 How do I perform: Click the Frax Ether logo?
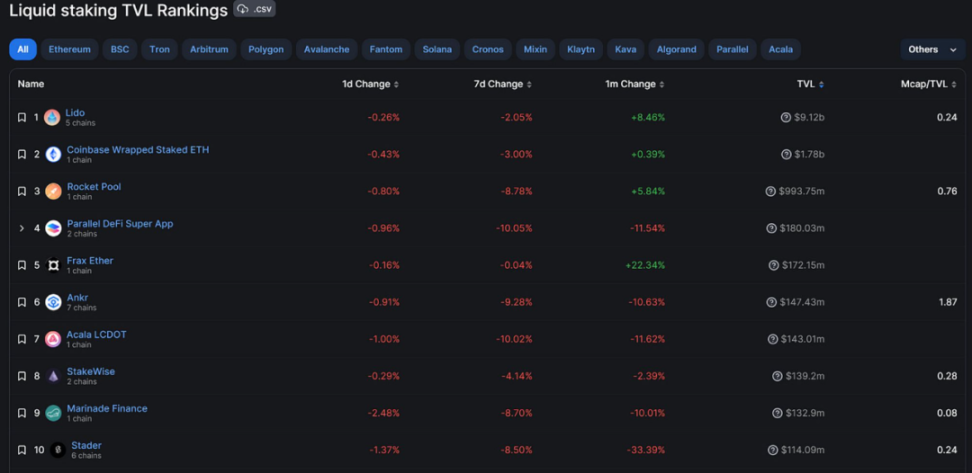[53, 265]
